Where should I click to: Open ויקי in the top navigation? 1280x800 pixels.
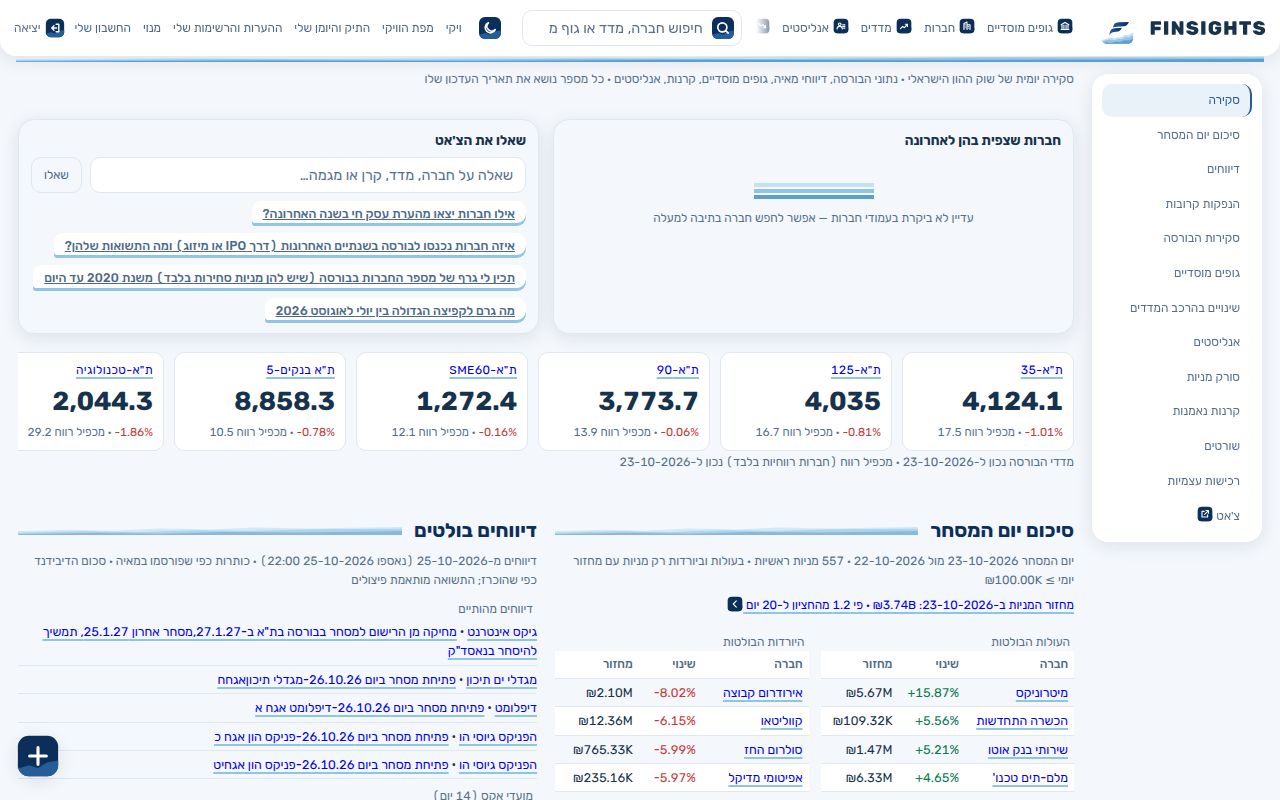[454, 28]
